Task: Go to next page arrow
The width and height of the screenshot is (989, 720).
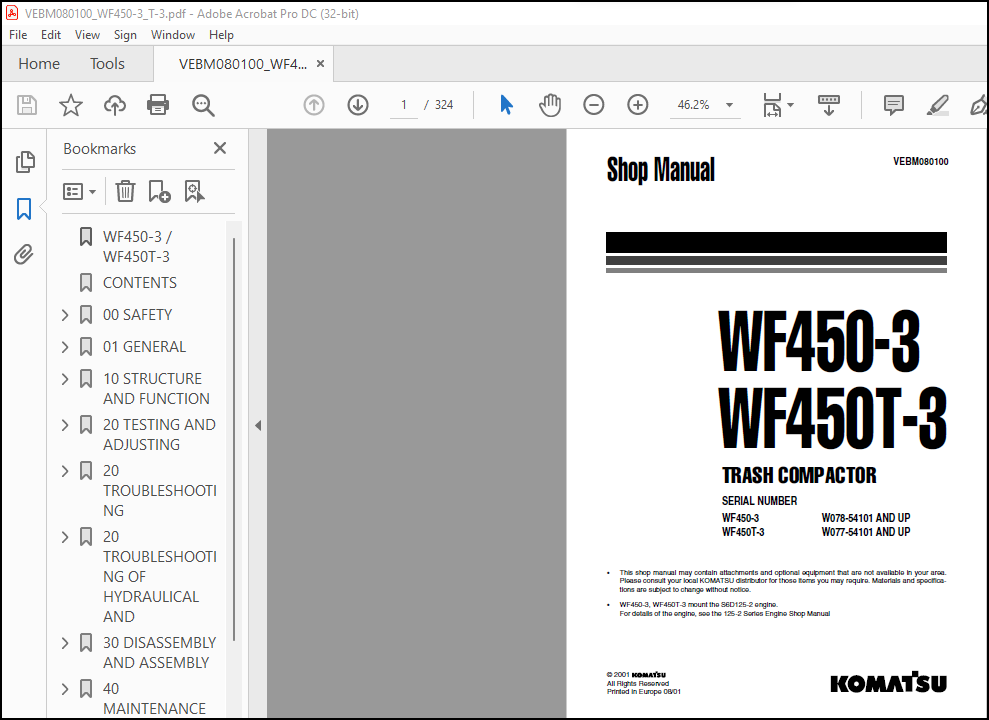Action: tap(358, 105)
